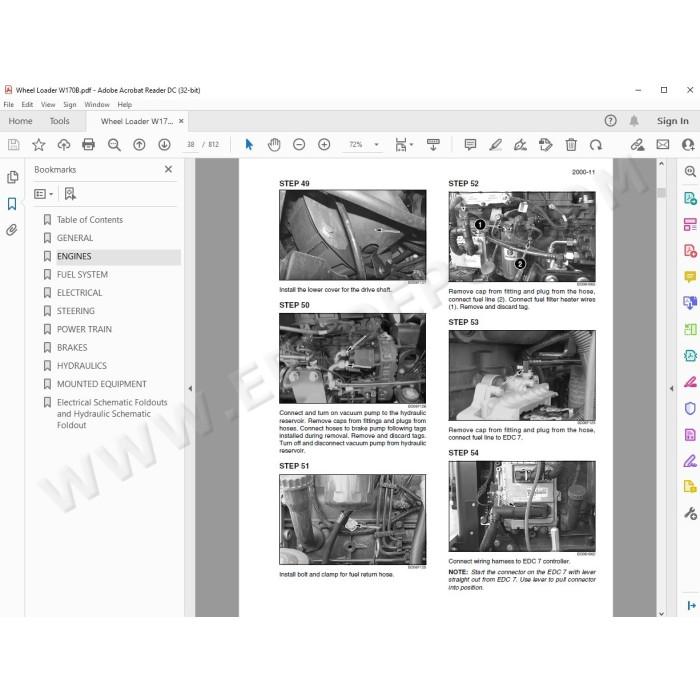This screenshot has width=700, height=700.
Task: Find current bookmark icon
Action: (x=70, y=194)
